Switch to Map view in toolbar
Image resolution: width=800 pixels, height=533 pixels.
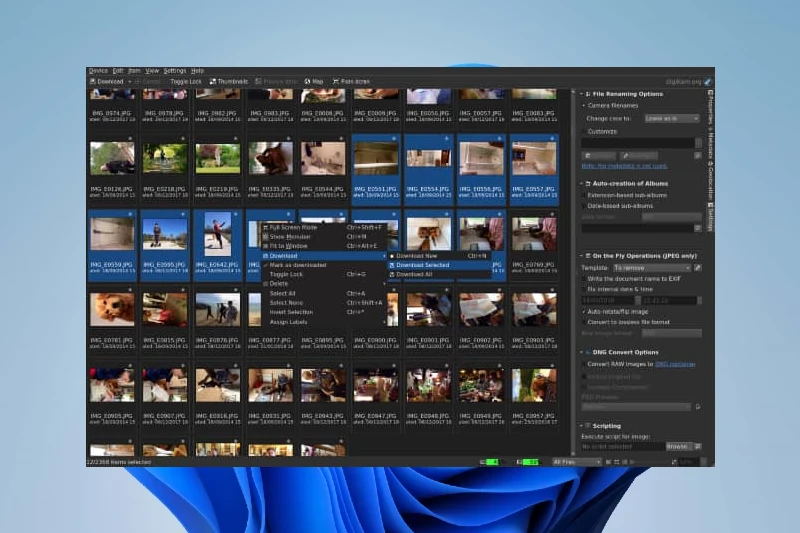pos(314,82)
